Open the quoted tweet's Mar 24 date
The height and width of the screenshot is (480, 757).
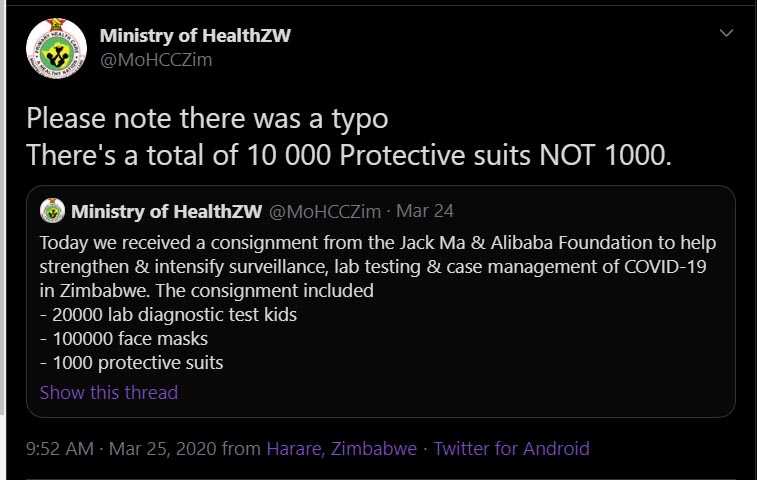pyautogui.click(x=425, y=212)
